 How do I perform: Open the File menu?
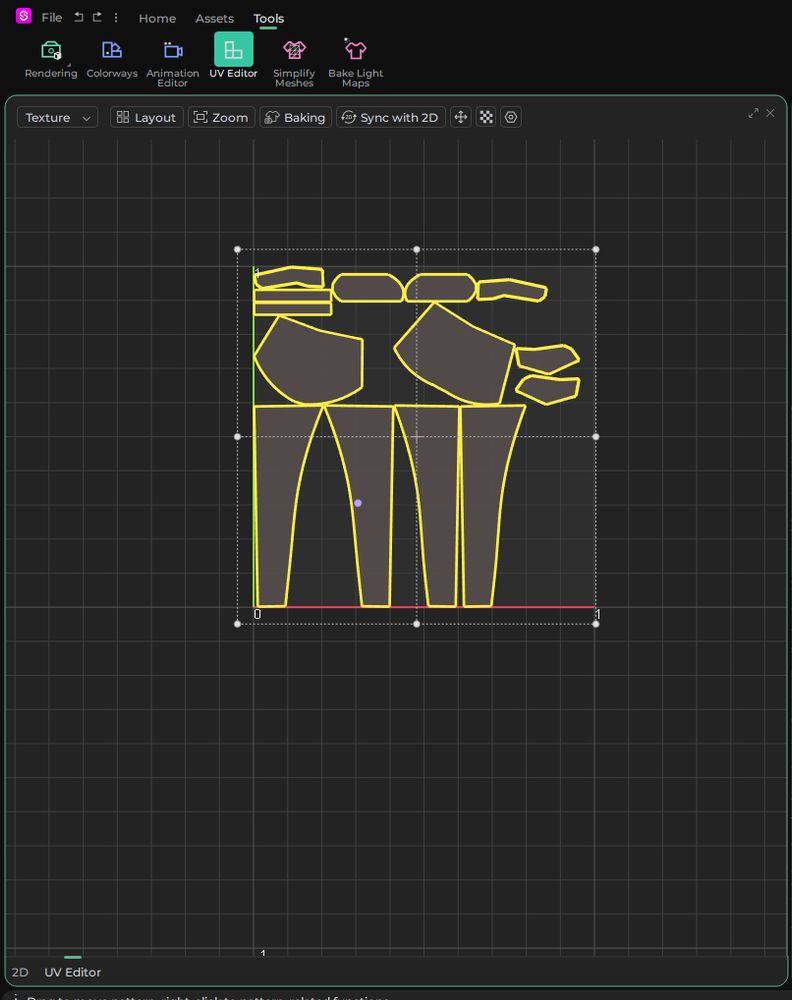pos(52,18)
